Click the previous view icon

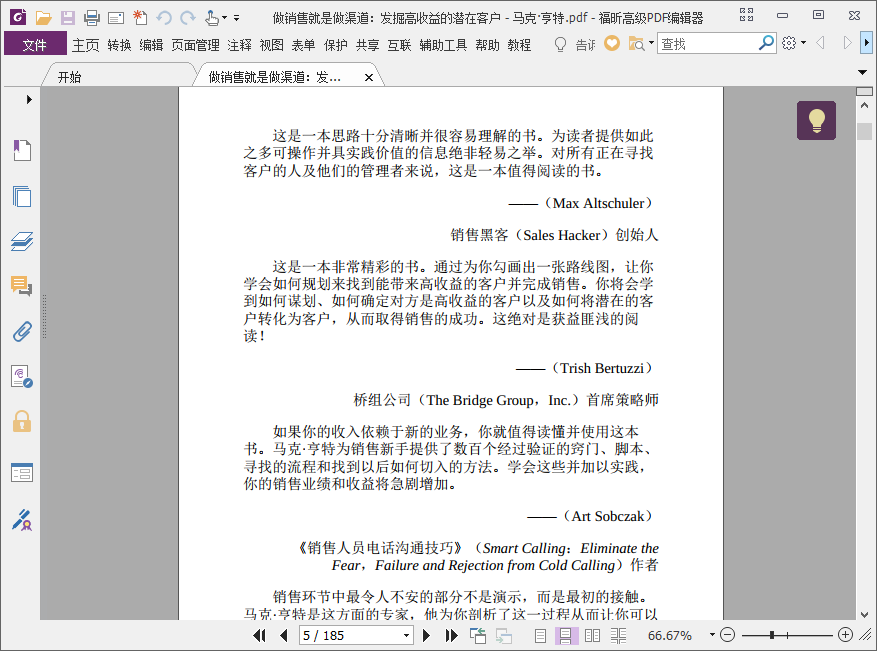[478, 635]
